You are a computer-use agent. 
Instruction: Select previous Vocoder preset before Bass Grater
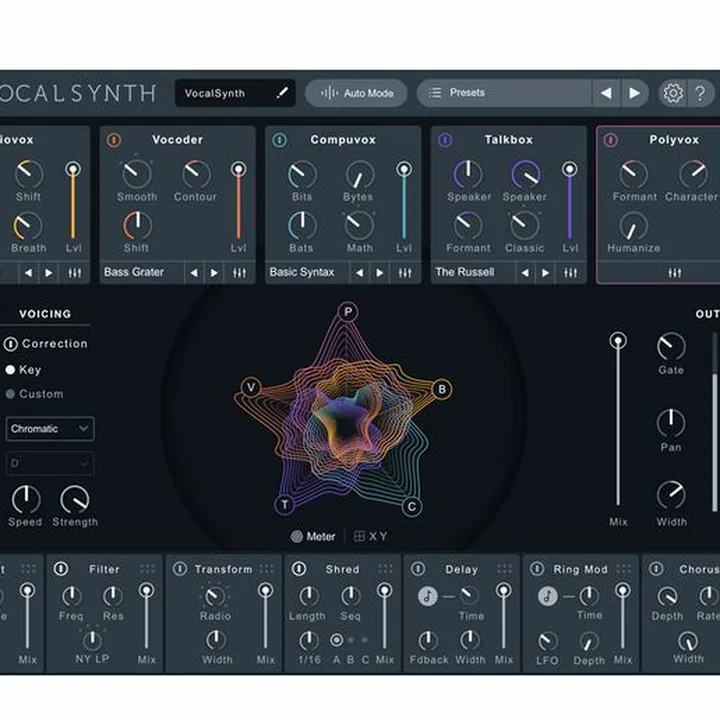pos(194,273)
